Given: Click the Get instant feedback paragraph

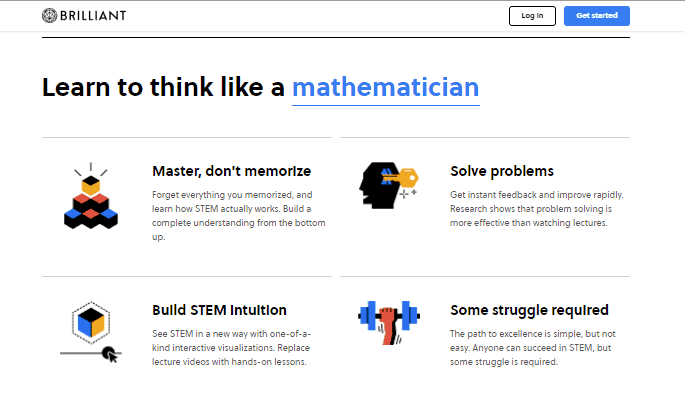Looking at the screenshot, I should [x=537, y=208].
